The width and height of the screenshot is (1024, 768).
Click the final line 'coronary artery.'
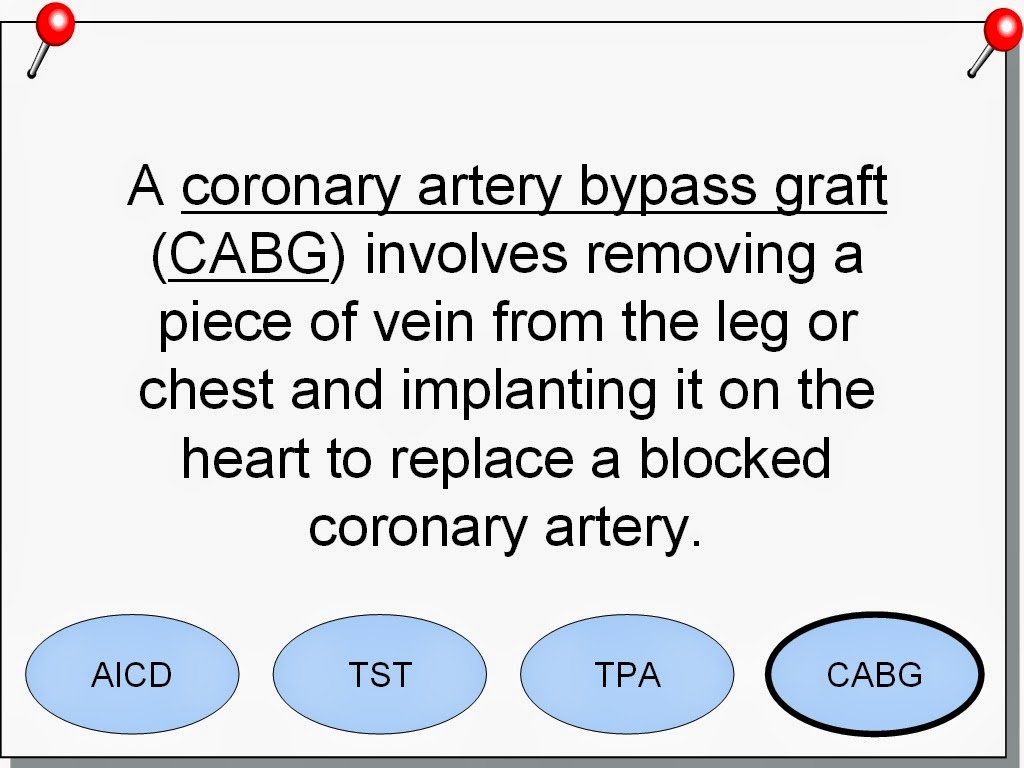(505, 529)
